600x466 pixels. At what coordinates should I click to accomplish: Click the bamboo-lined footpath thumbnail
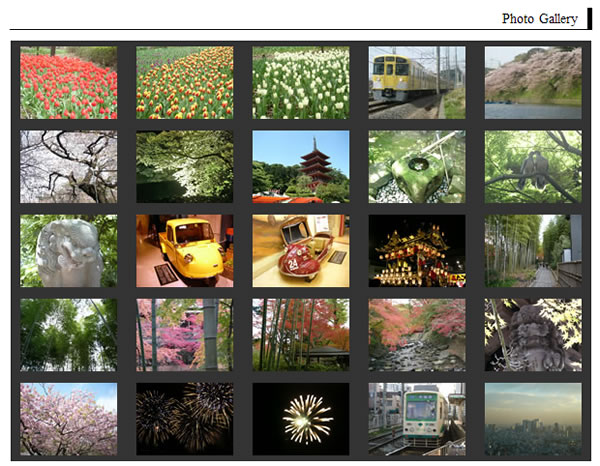coord(532,251)
